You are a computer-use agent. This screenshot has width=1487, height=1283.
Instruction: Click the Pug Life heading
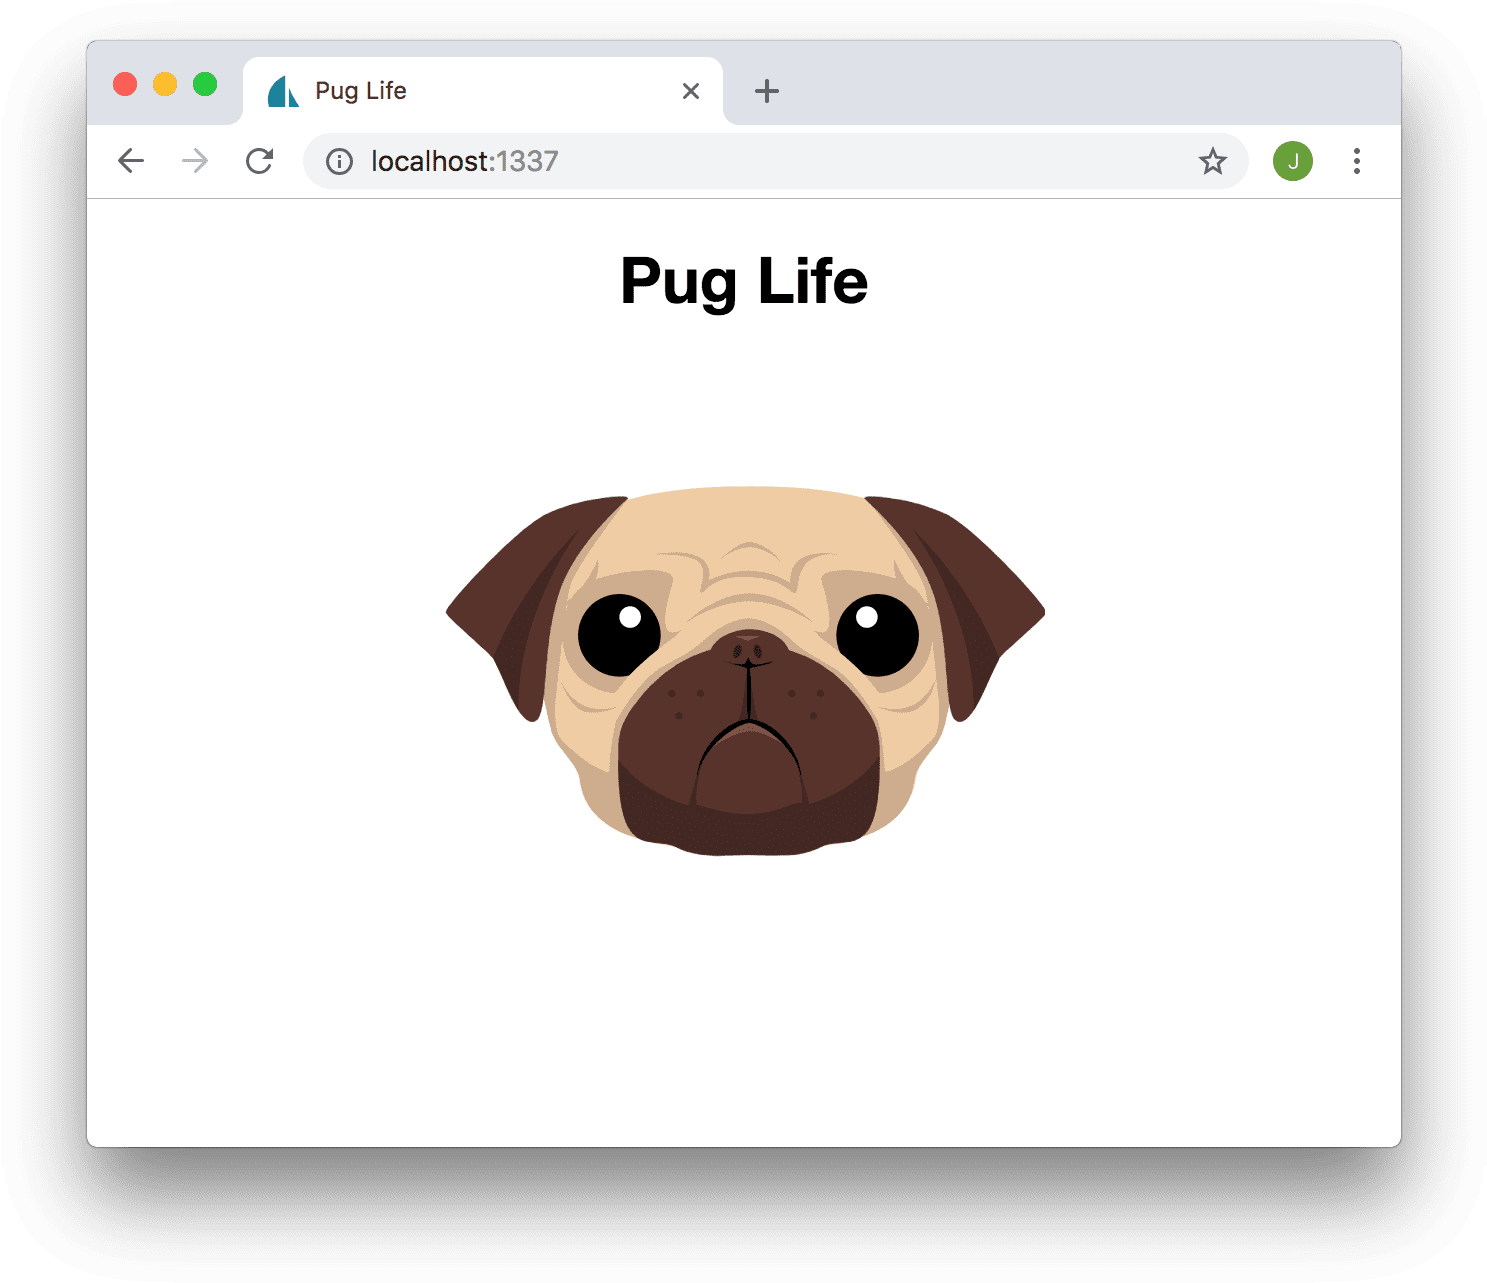coord(744,281)
